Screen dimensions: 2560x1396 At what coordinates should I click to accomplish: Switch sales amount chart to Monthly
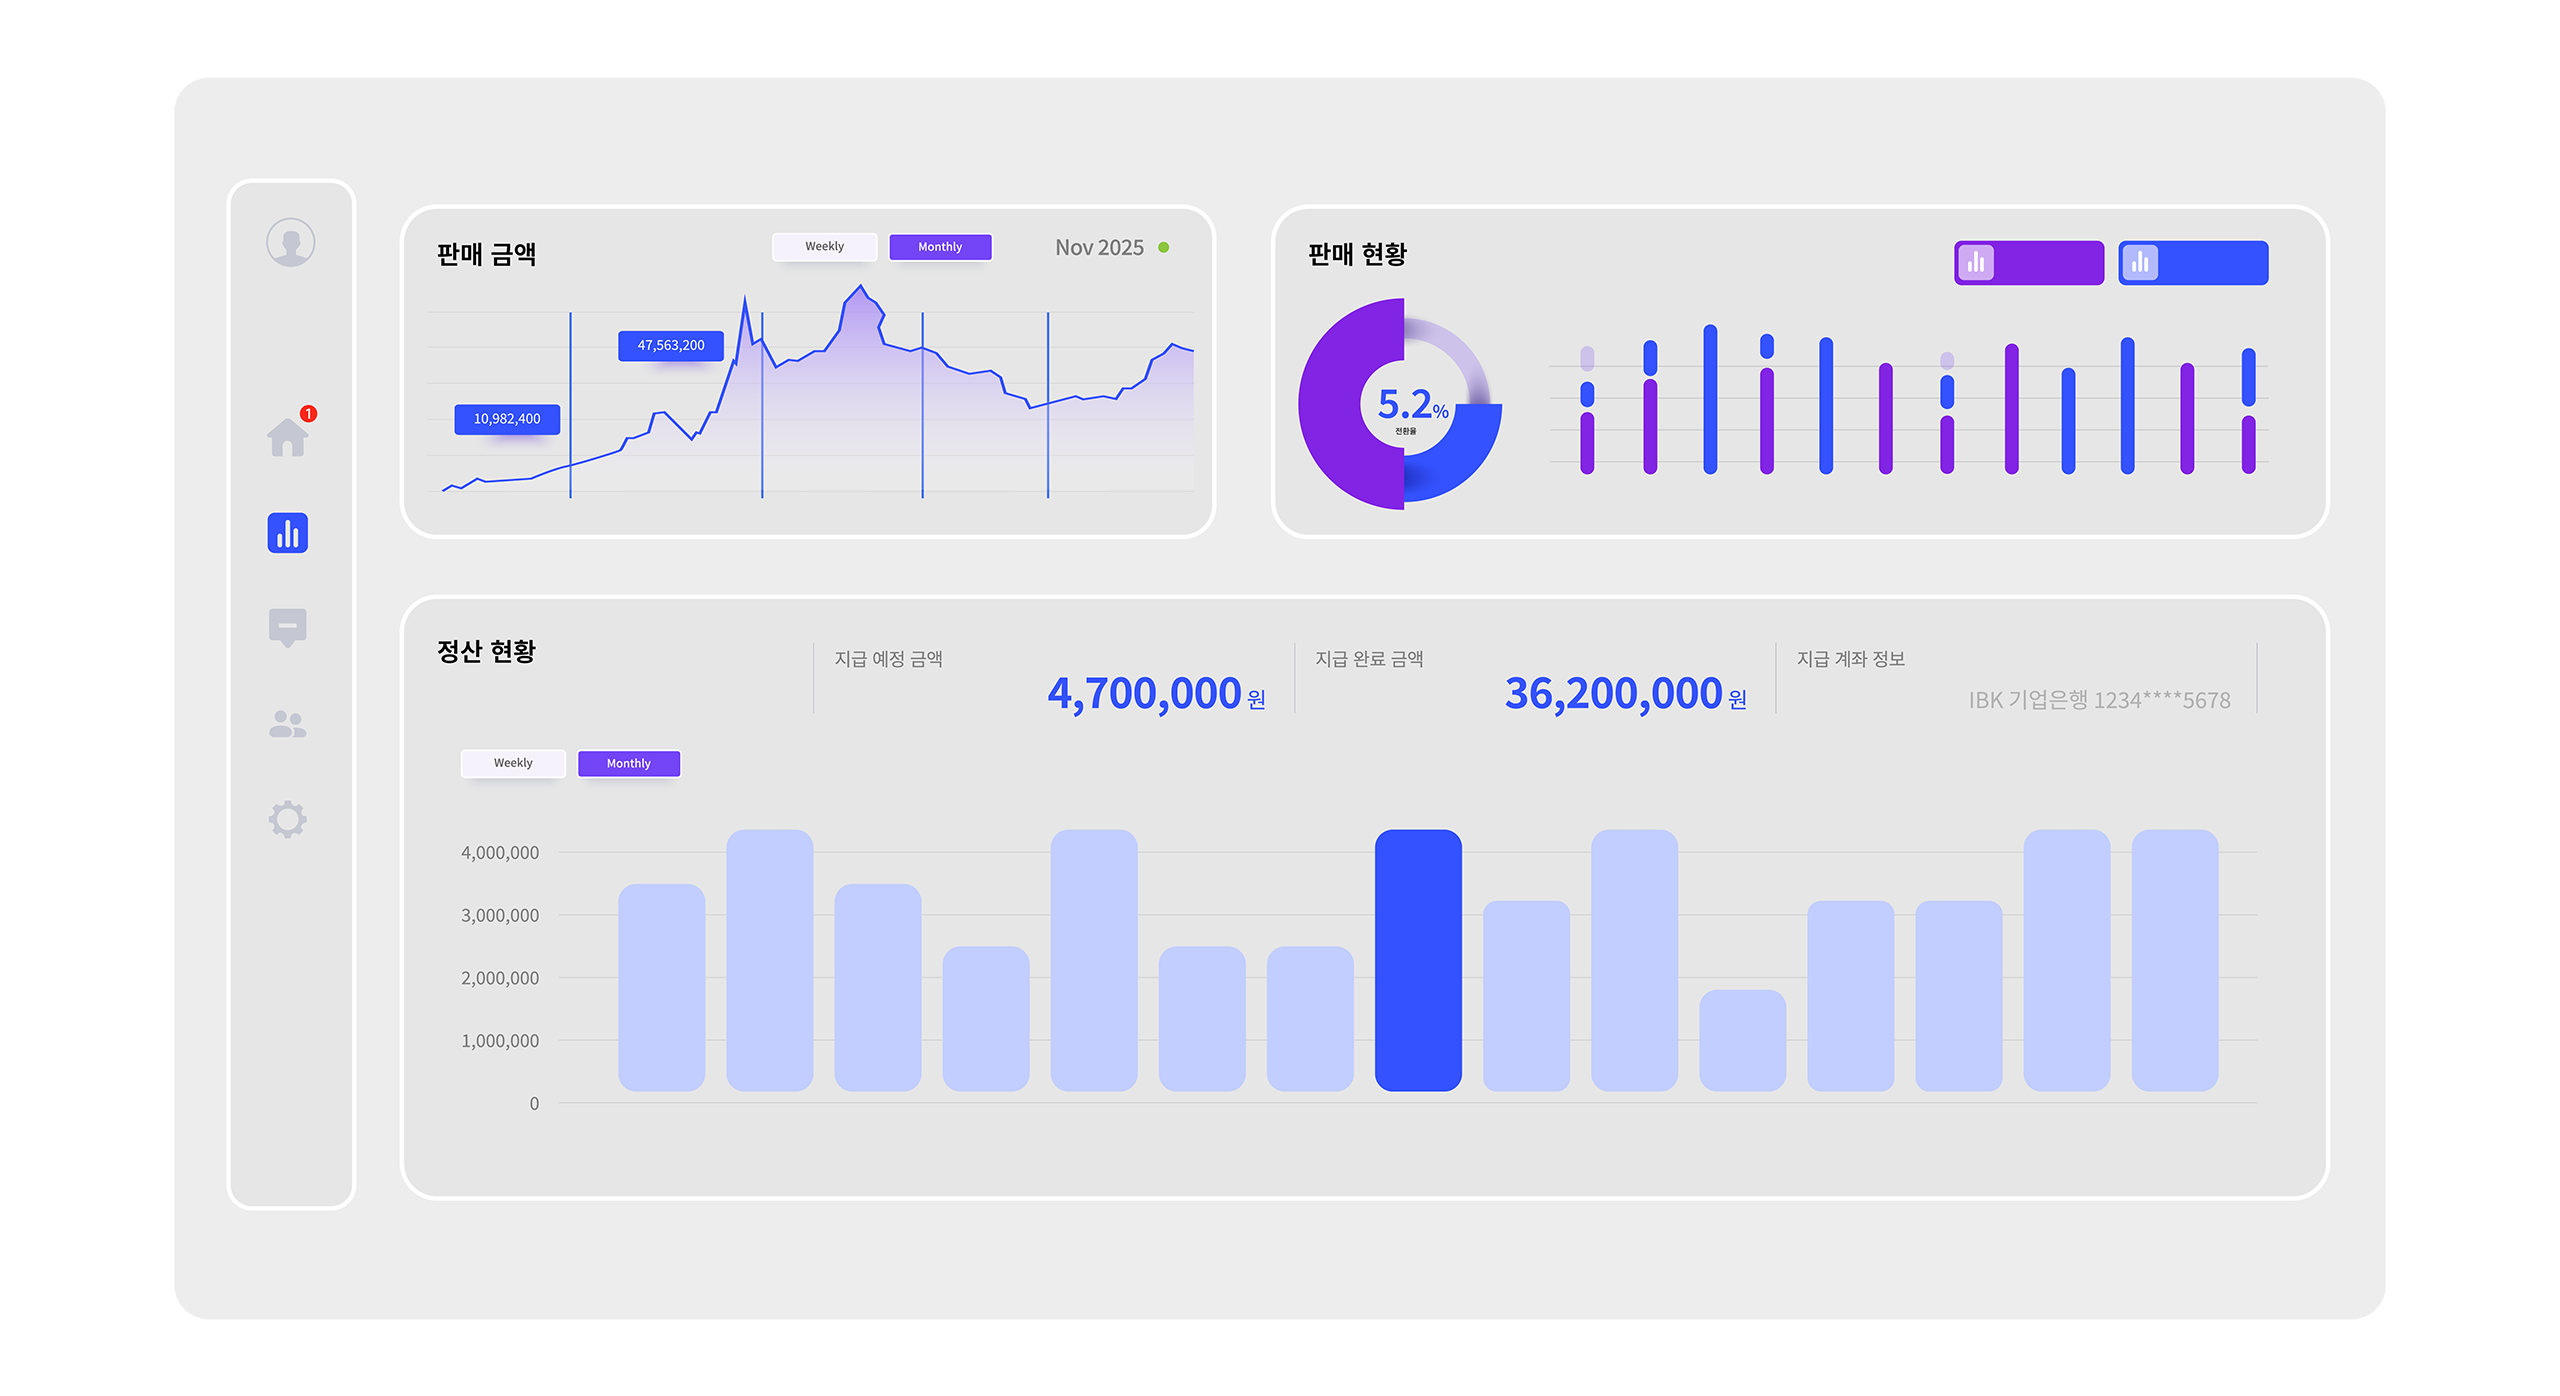pos(939,246)
